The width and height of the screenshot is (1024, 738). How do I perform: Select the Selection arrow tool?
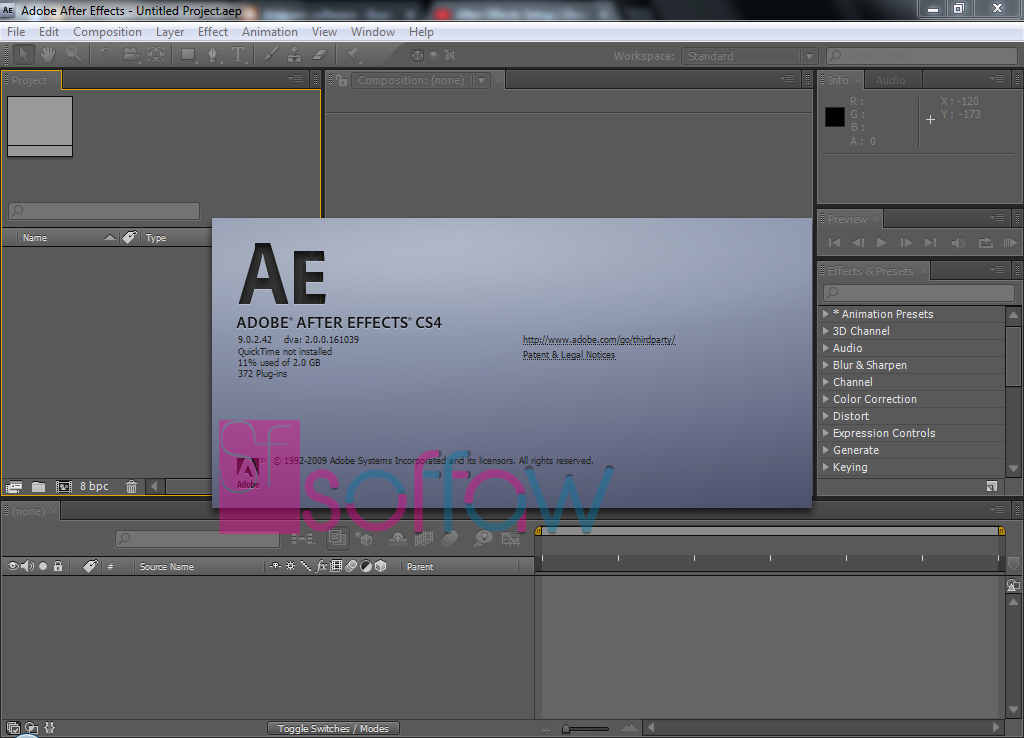[x=24, y=55]
